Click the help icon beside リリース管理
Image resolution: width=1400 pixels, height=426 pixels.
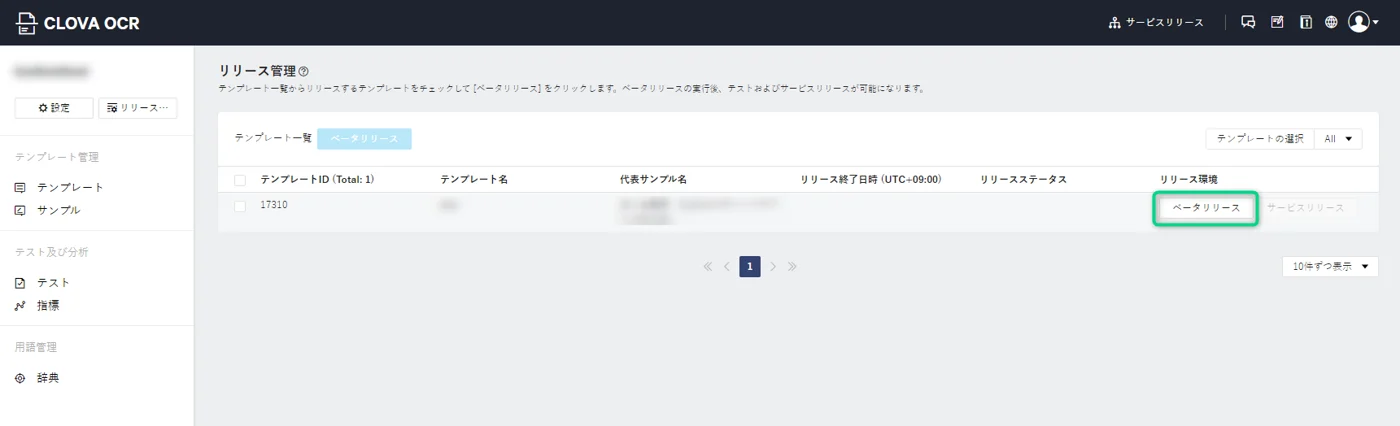point(304,72)
